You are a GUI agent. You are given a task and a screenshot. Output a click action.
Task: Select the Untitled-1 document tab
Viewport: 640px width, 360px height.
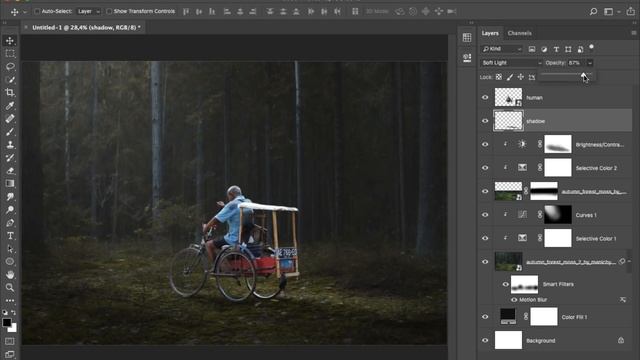[x=86, y=27]
